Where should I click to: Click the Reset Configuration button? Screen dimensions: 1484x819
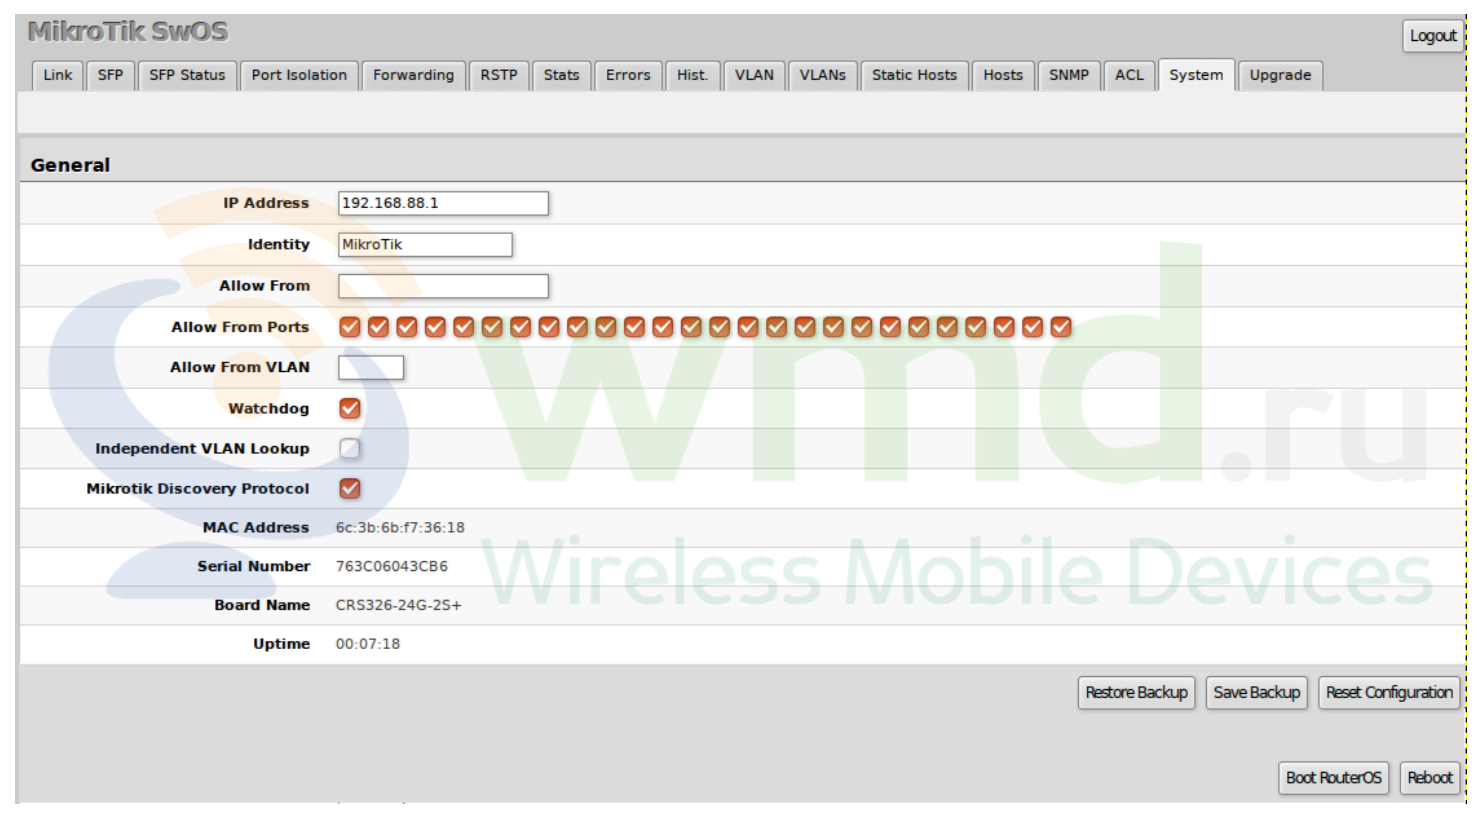[x=1389, y=692]
